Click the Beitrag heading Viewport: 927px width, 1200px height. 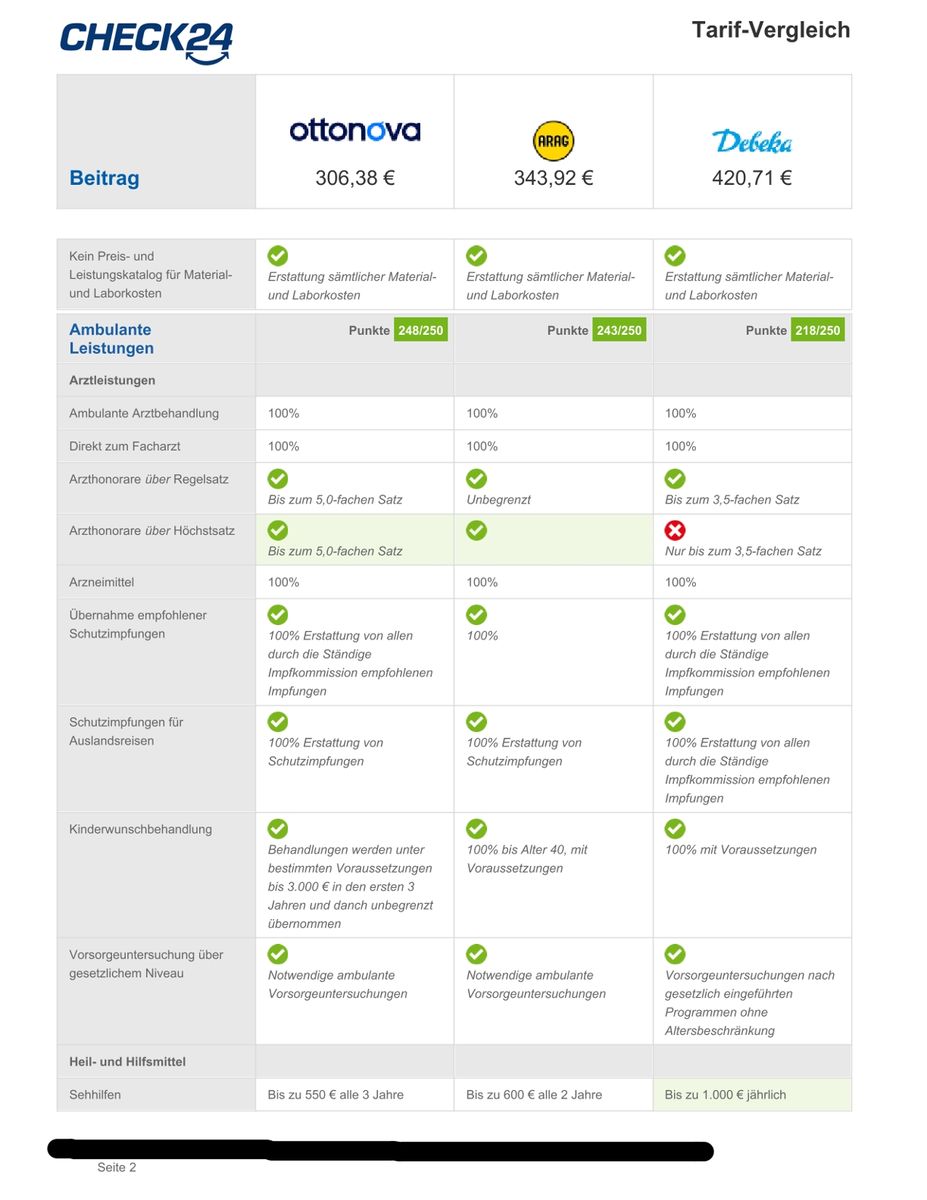[x=104, y=179]
